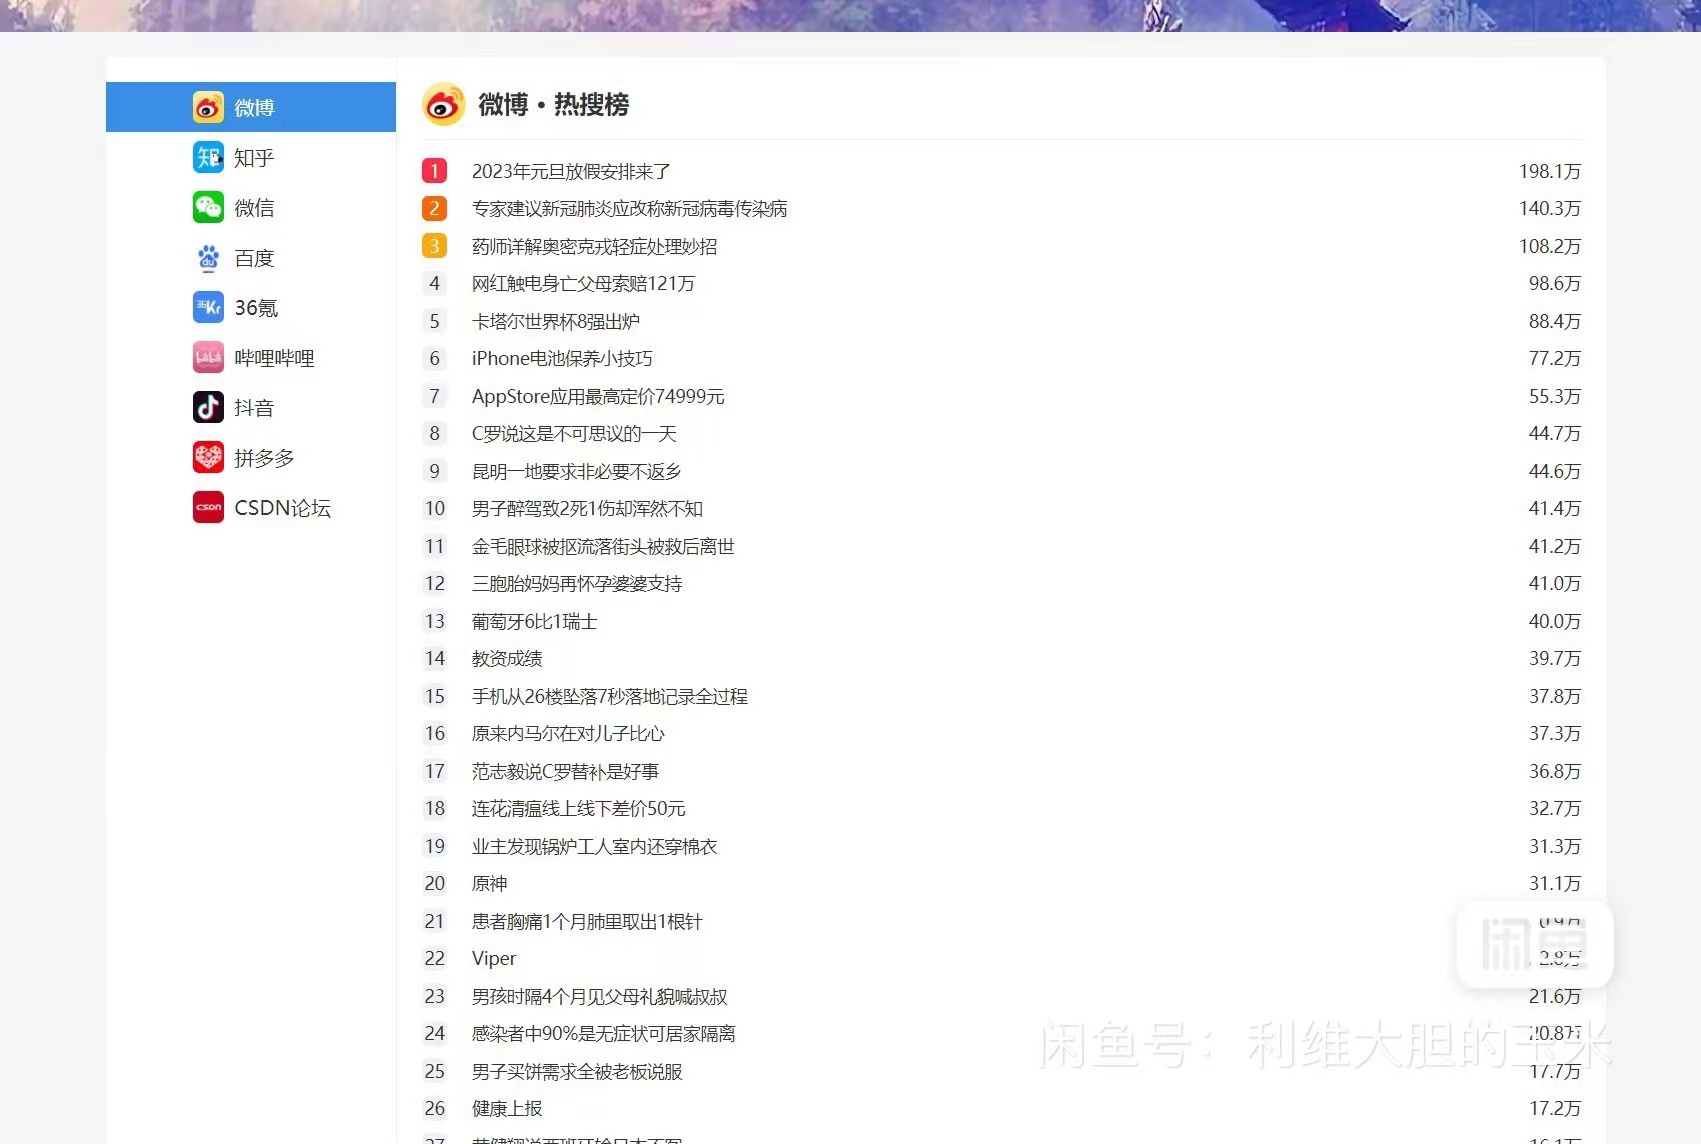Viewport: 1701px width, 1144px height.
Task: Click the Zhihu 知乎 icon
Action: 208,157
